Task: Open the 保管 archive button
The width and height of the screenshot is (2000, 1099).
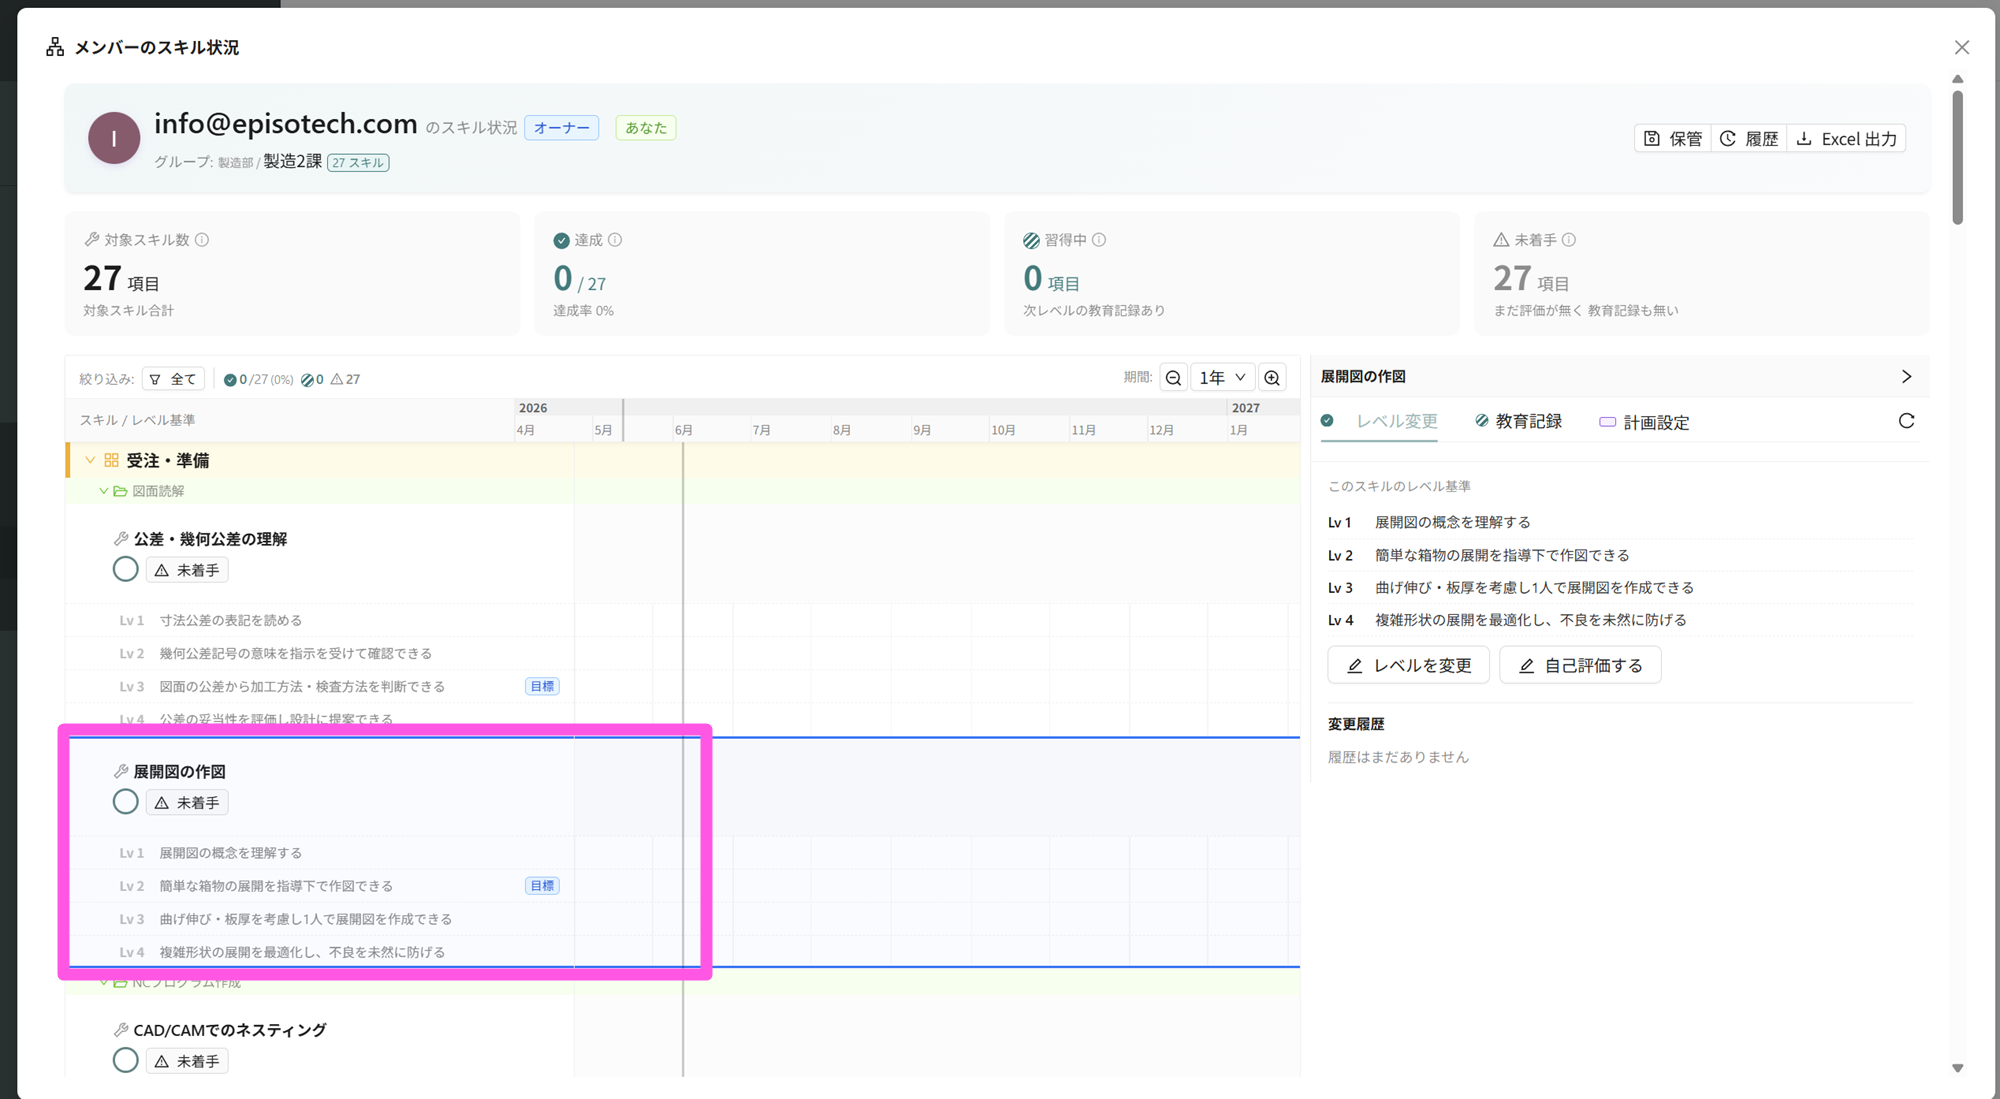Action: (1673, 139)
